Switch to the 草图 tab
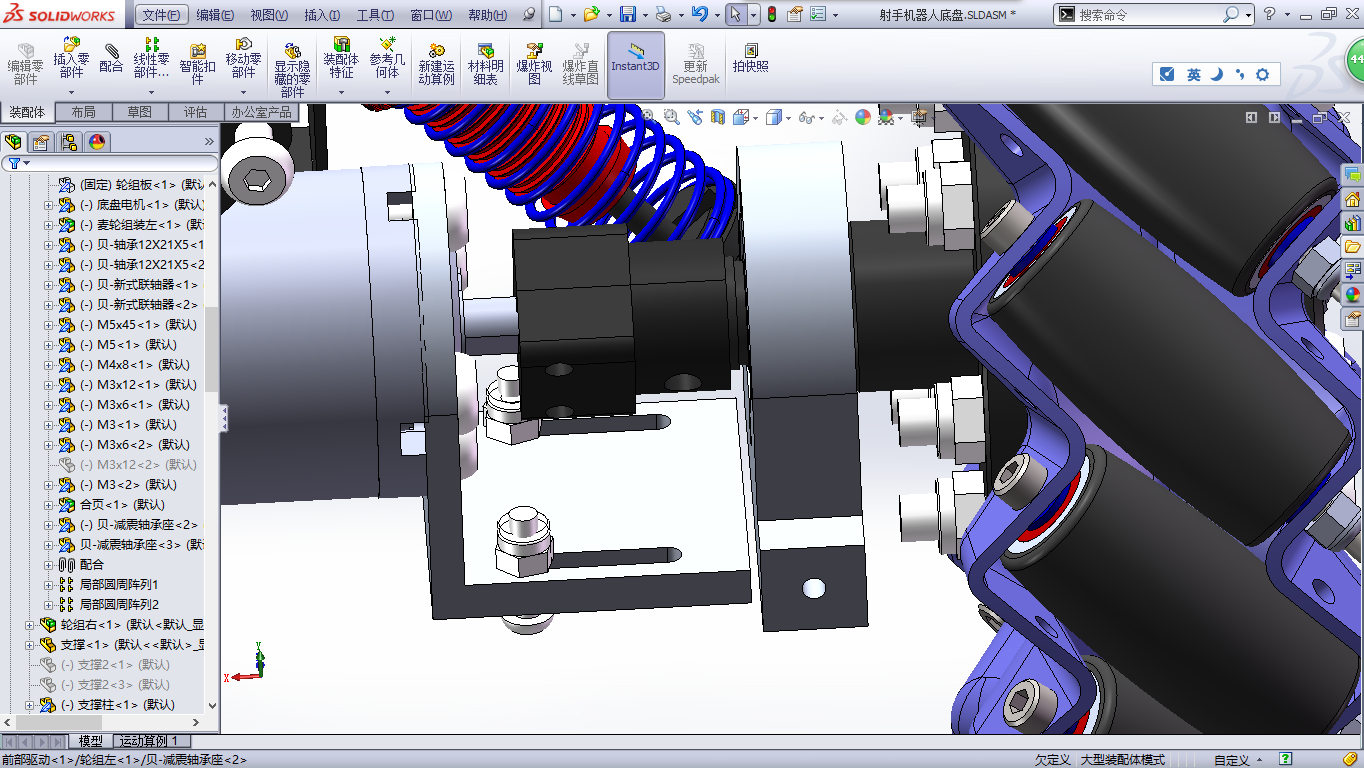Viewport: 1364px width, 768px height. click(x=140, y=112)
